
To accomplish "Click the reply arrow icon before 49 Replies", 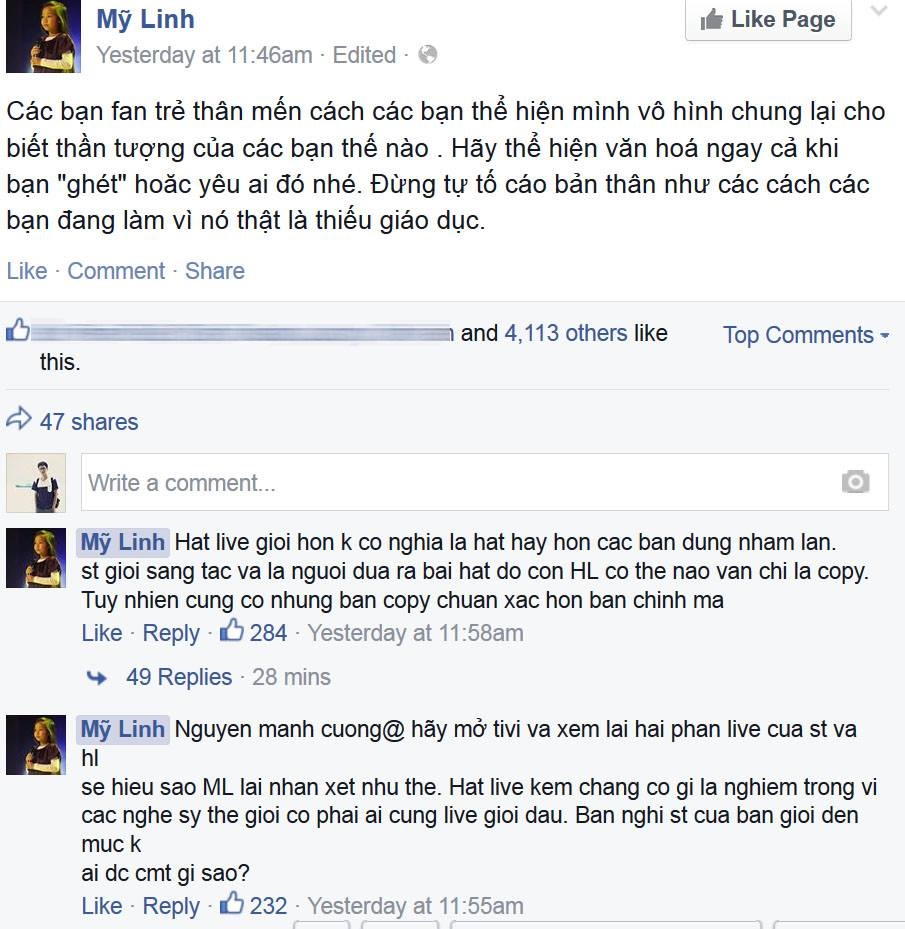I will pos(97,677).
